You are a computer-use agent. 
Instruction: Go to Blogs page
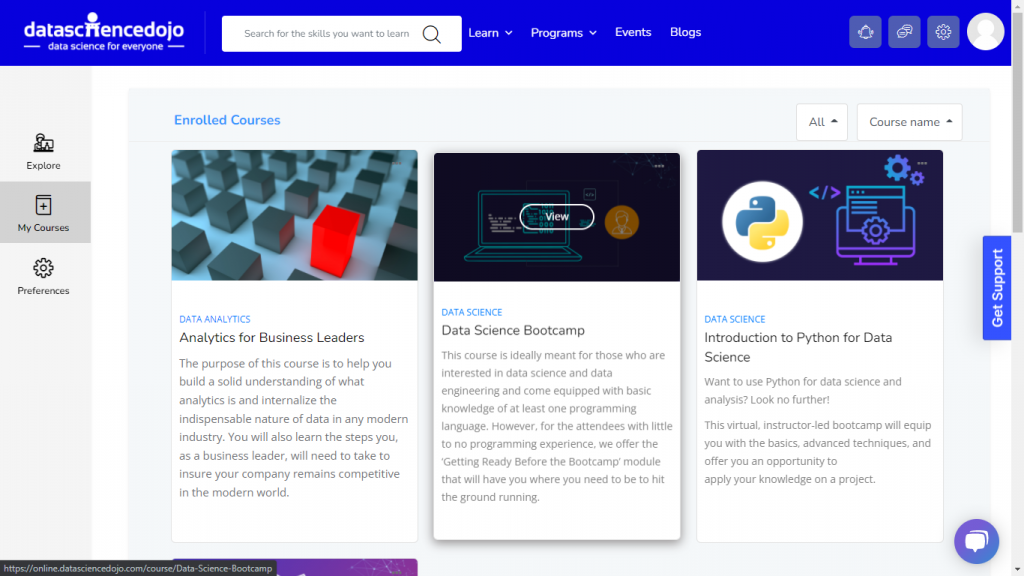coord(686,32)
